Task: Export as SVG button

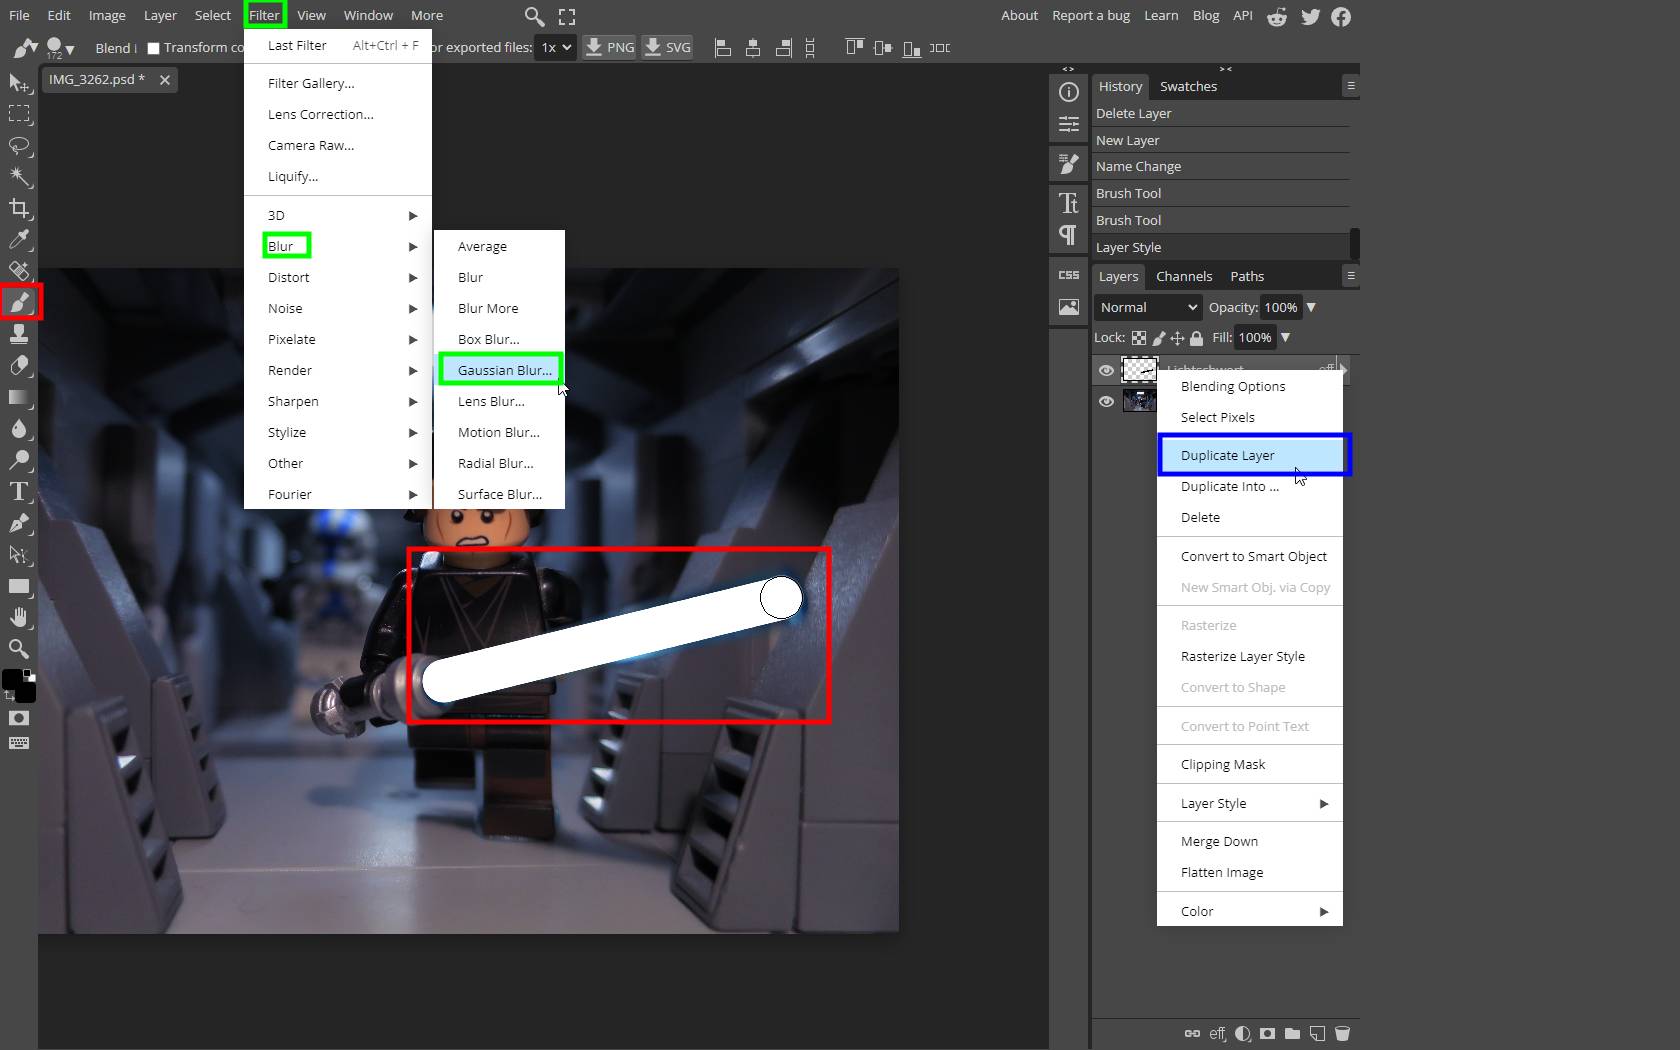Action: 668,47
